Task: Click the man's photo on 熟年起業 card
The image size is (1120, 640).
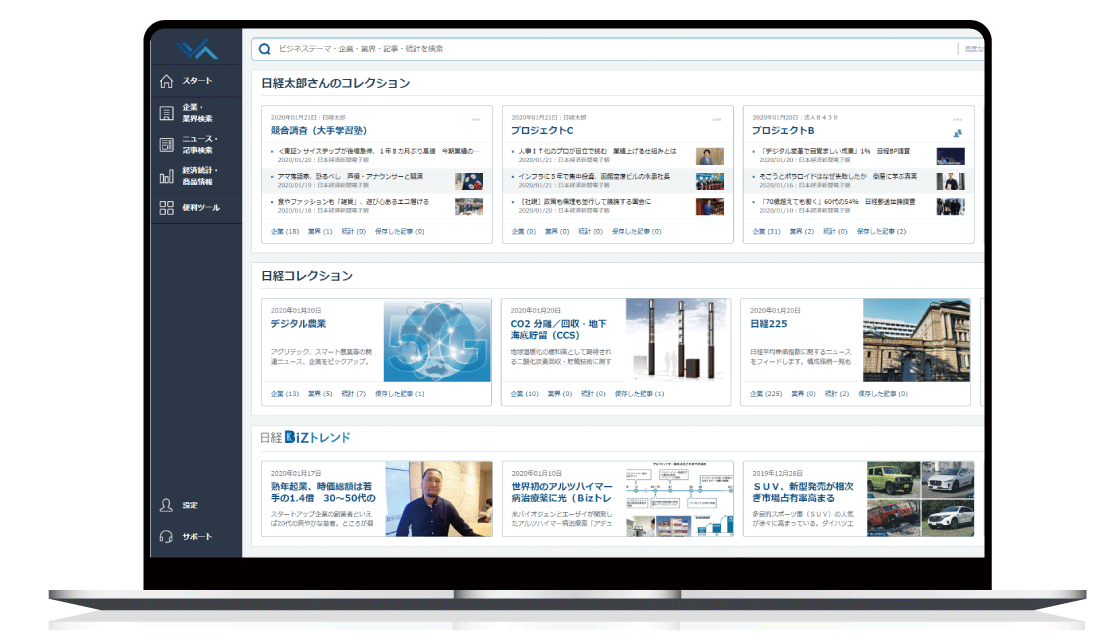Action: (x=439, y=499)
